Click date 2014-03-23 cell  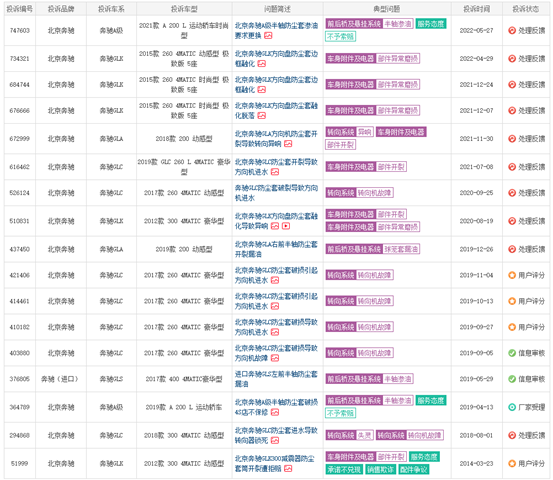click(x=476, y=463)
